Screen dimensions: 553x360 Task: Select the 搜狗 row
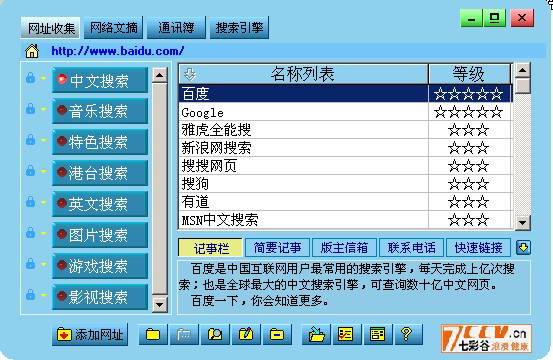click(x=345, y=184)
